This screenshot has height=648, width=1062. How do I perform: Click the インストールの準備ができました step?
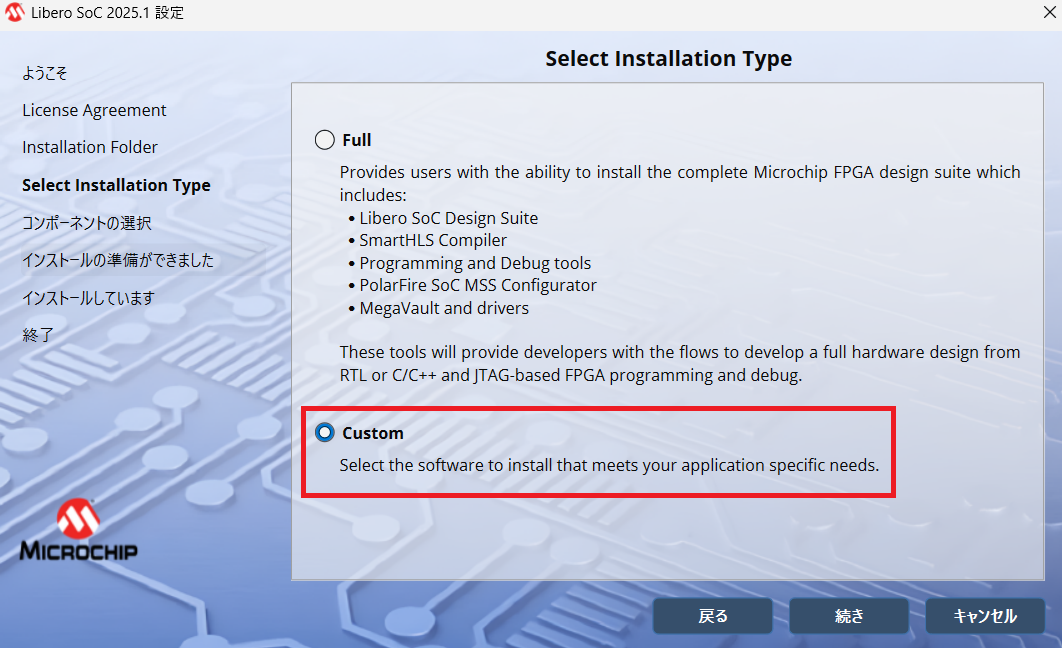118,260
